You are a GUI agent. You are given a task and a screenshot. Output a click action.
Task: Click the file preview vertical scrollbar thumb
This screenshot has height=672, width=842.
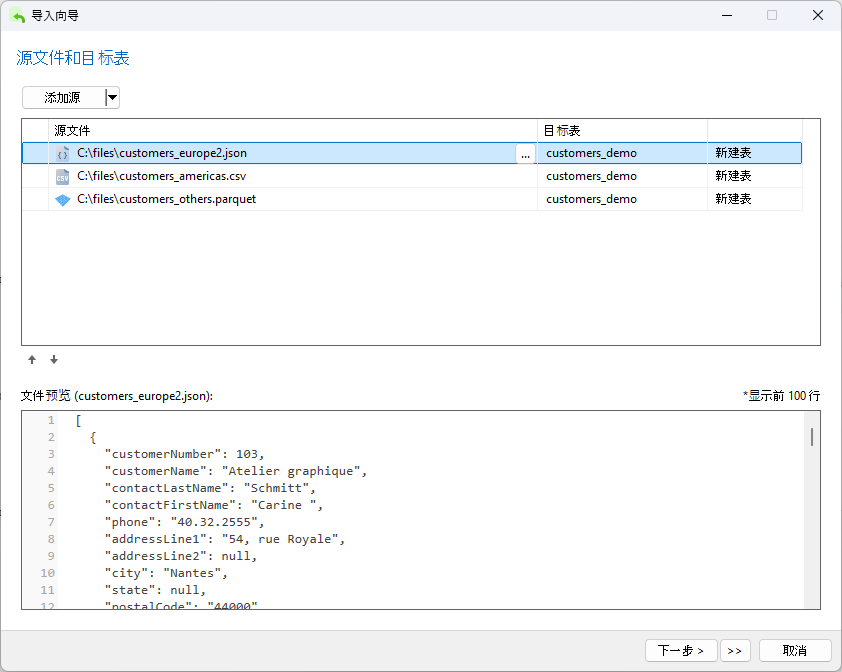point(812,437)
